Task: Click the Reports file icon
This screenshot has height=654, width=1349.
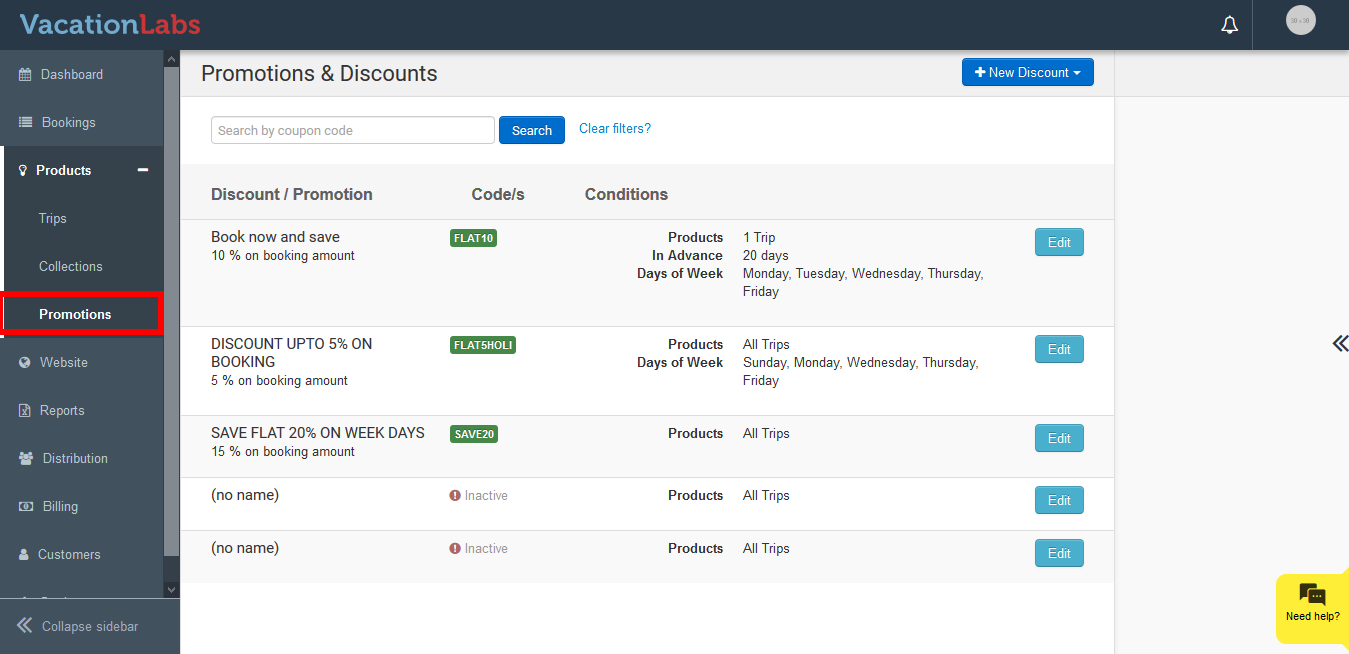Action: [25, 411]
